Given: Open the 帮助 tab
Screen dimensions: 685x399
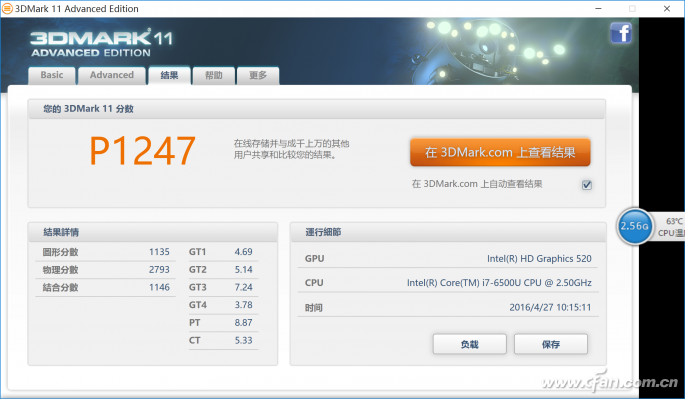Looking at the screenshot, I should tap(214, 75).
